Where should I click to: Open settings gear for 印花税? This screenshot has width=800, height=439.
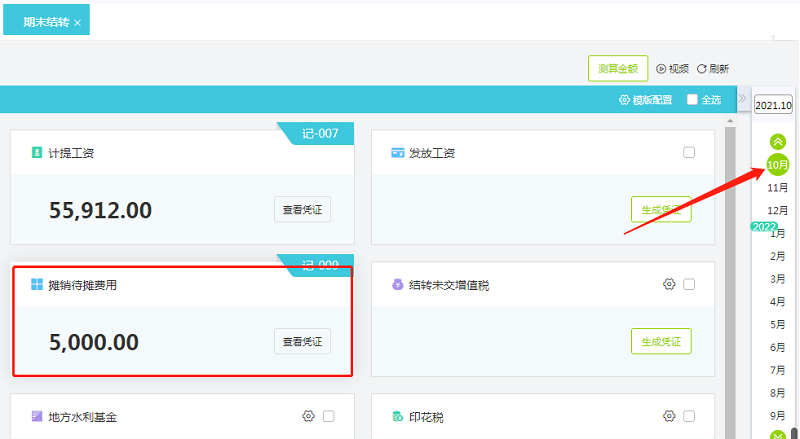click(x=669, y=416)
